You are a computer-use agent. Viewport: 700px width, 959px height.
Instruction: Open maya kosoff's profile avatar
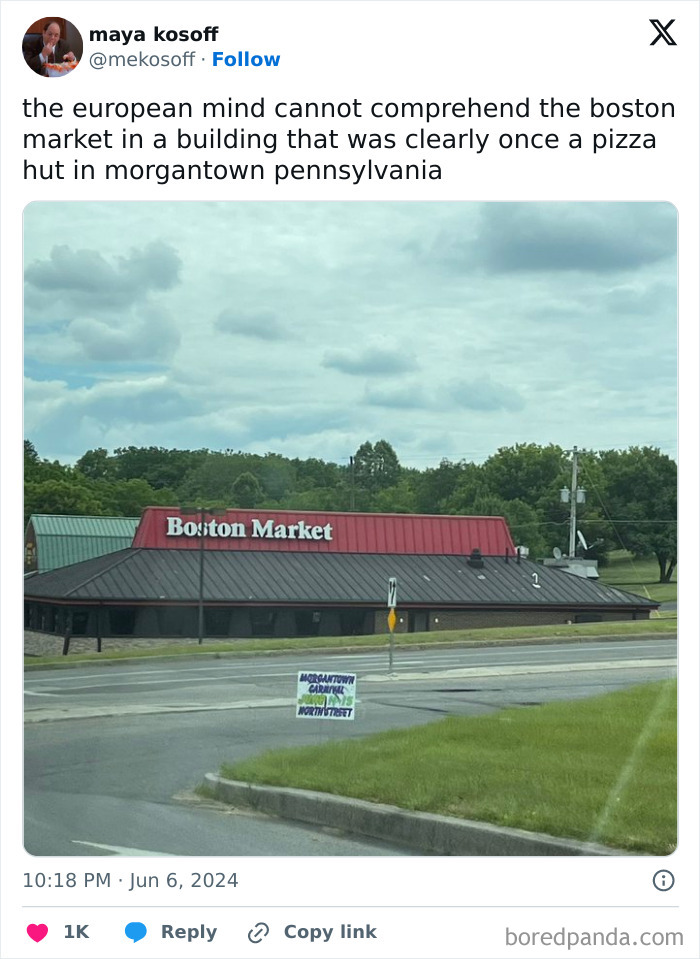tap(52, 46)
